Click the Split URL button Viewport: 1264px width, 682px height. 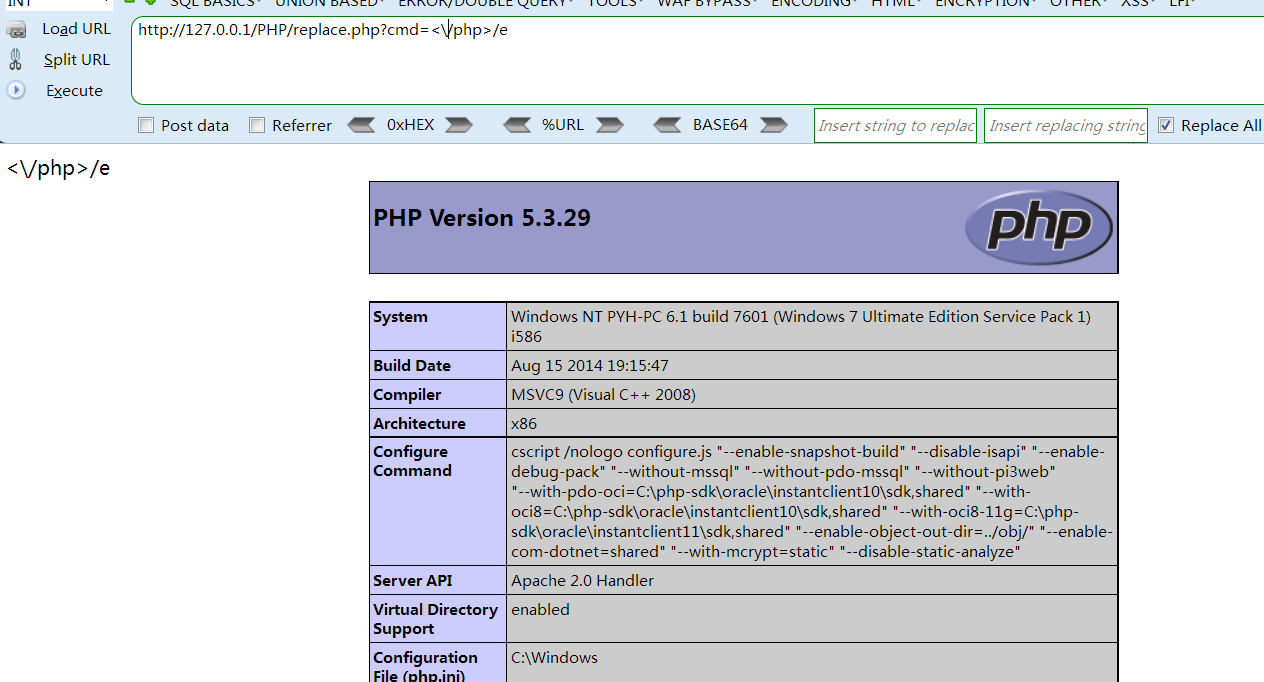(x=76, y=60)
